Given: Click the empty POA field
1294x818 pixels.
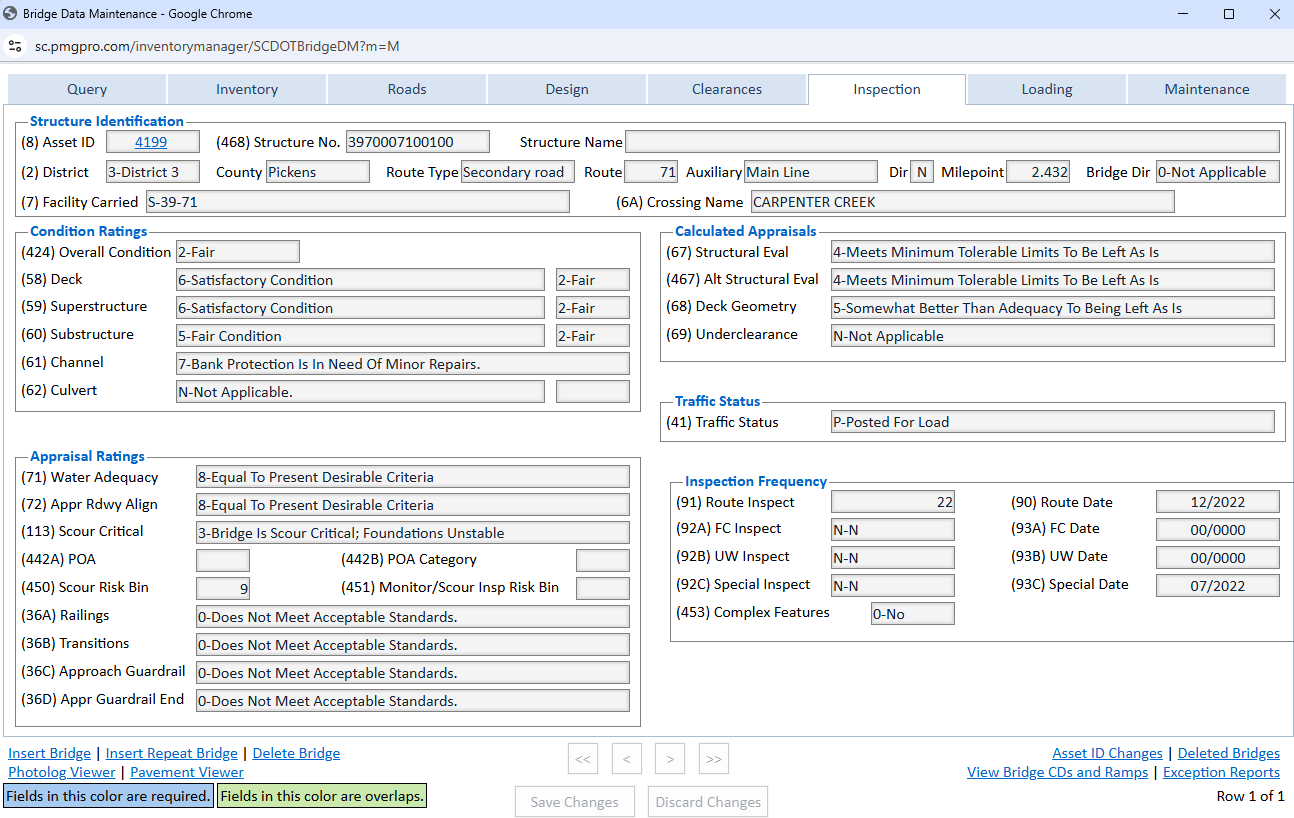Looking at the screenshot, I should coord(223,560).
